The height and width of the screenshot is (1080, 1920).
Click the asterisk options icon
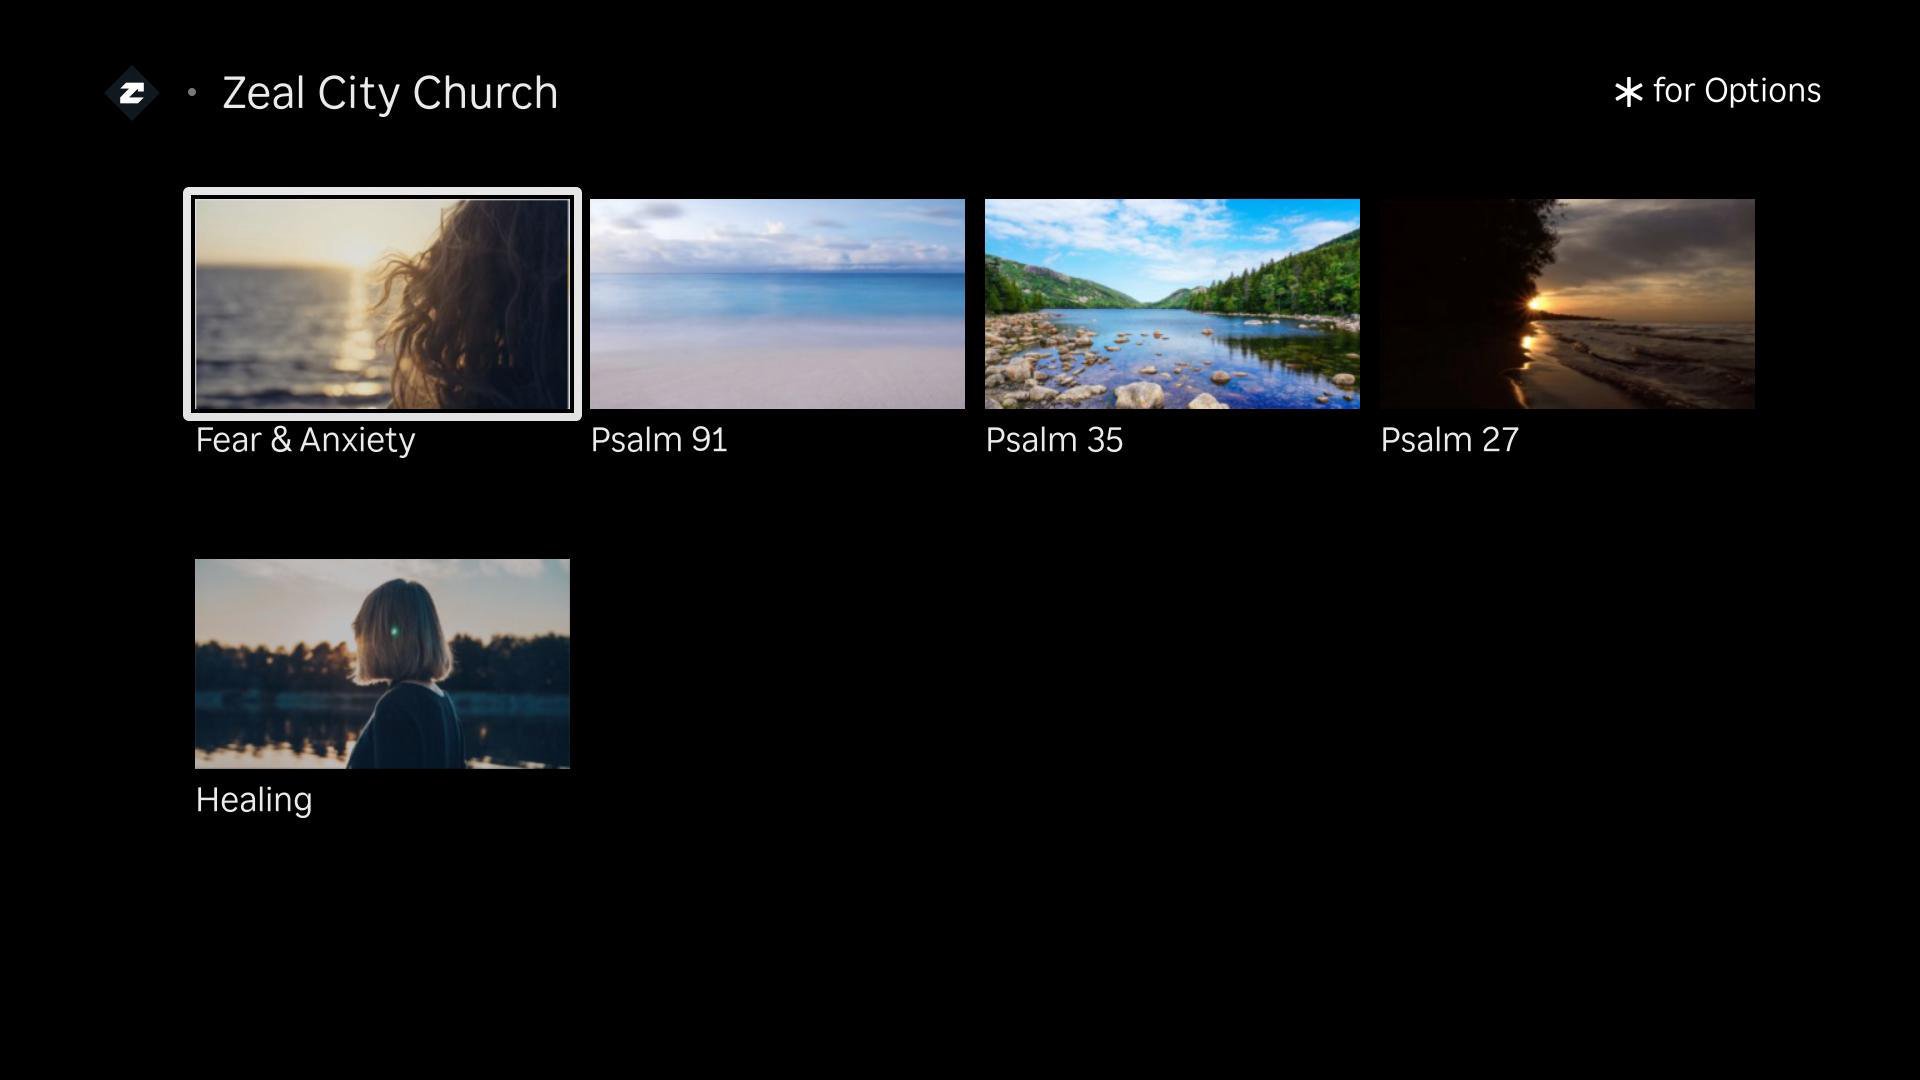point(1628,92)
